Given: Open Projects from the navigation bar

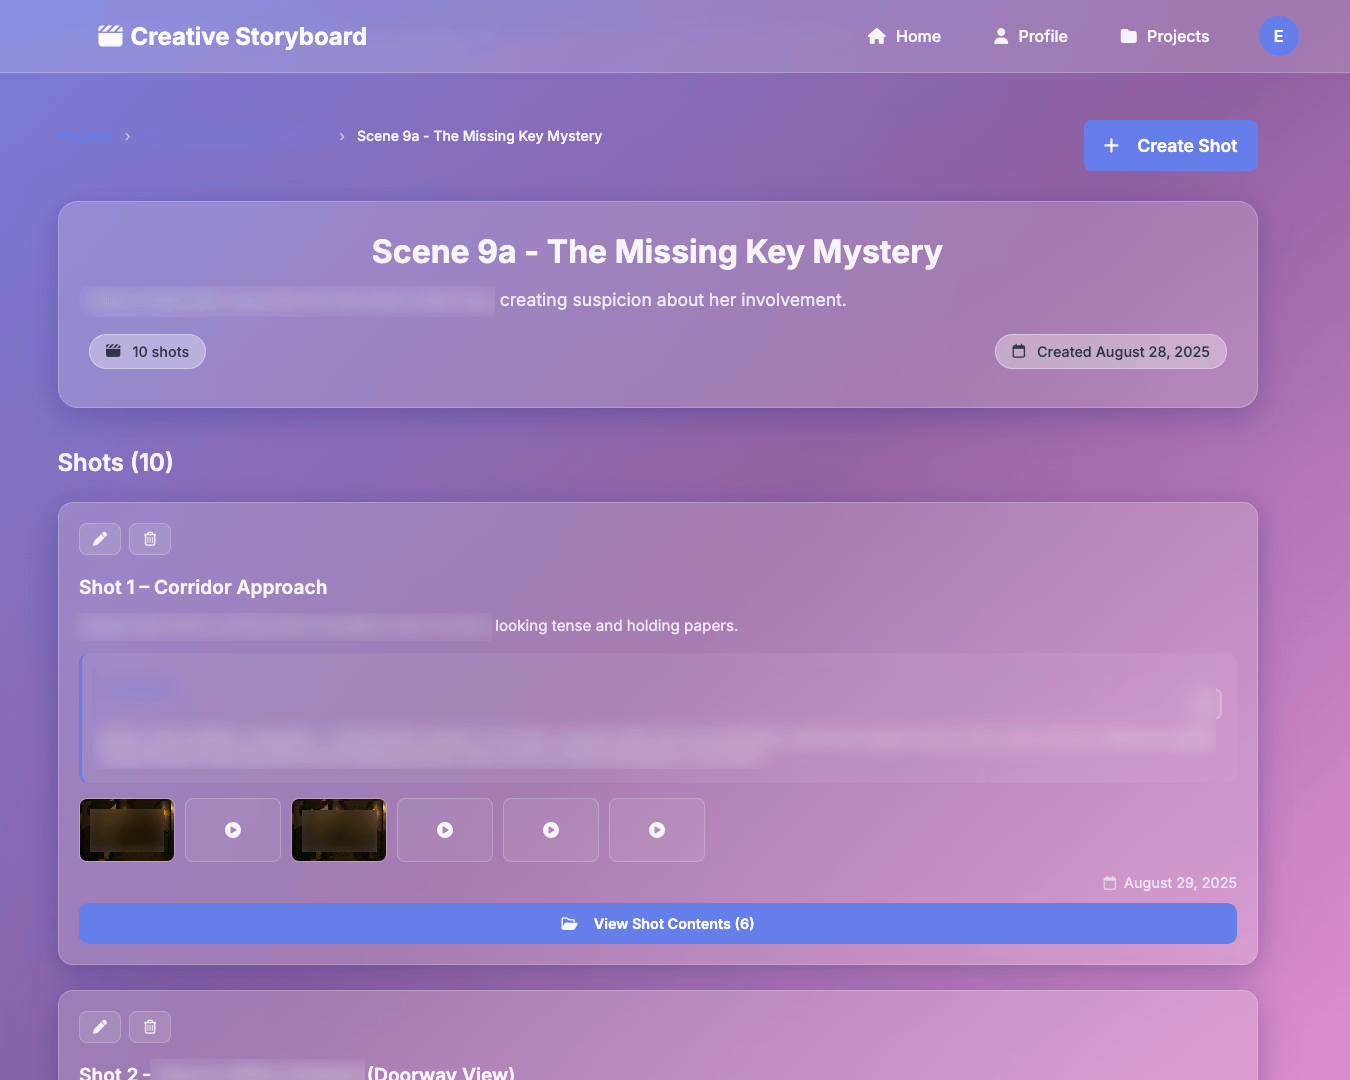Looking at the screenshot, I should (1164, 36).
